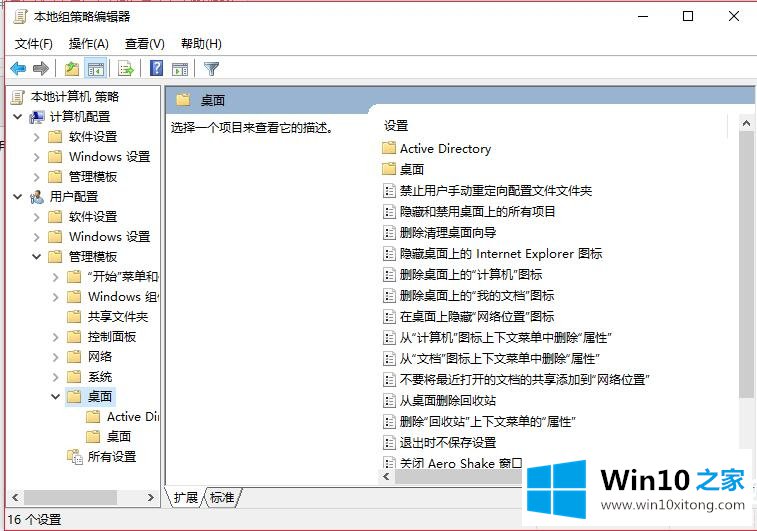Image resolution: width=757 pixels, height=531 pixels.
Task: Open Help via question mark icon
Action: (x=156, y=69)
